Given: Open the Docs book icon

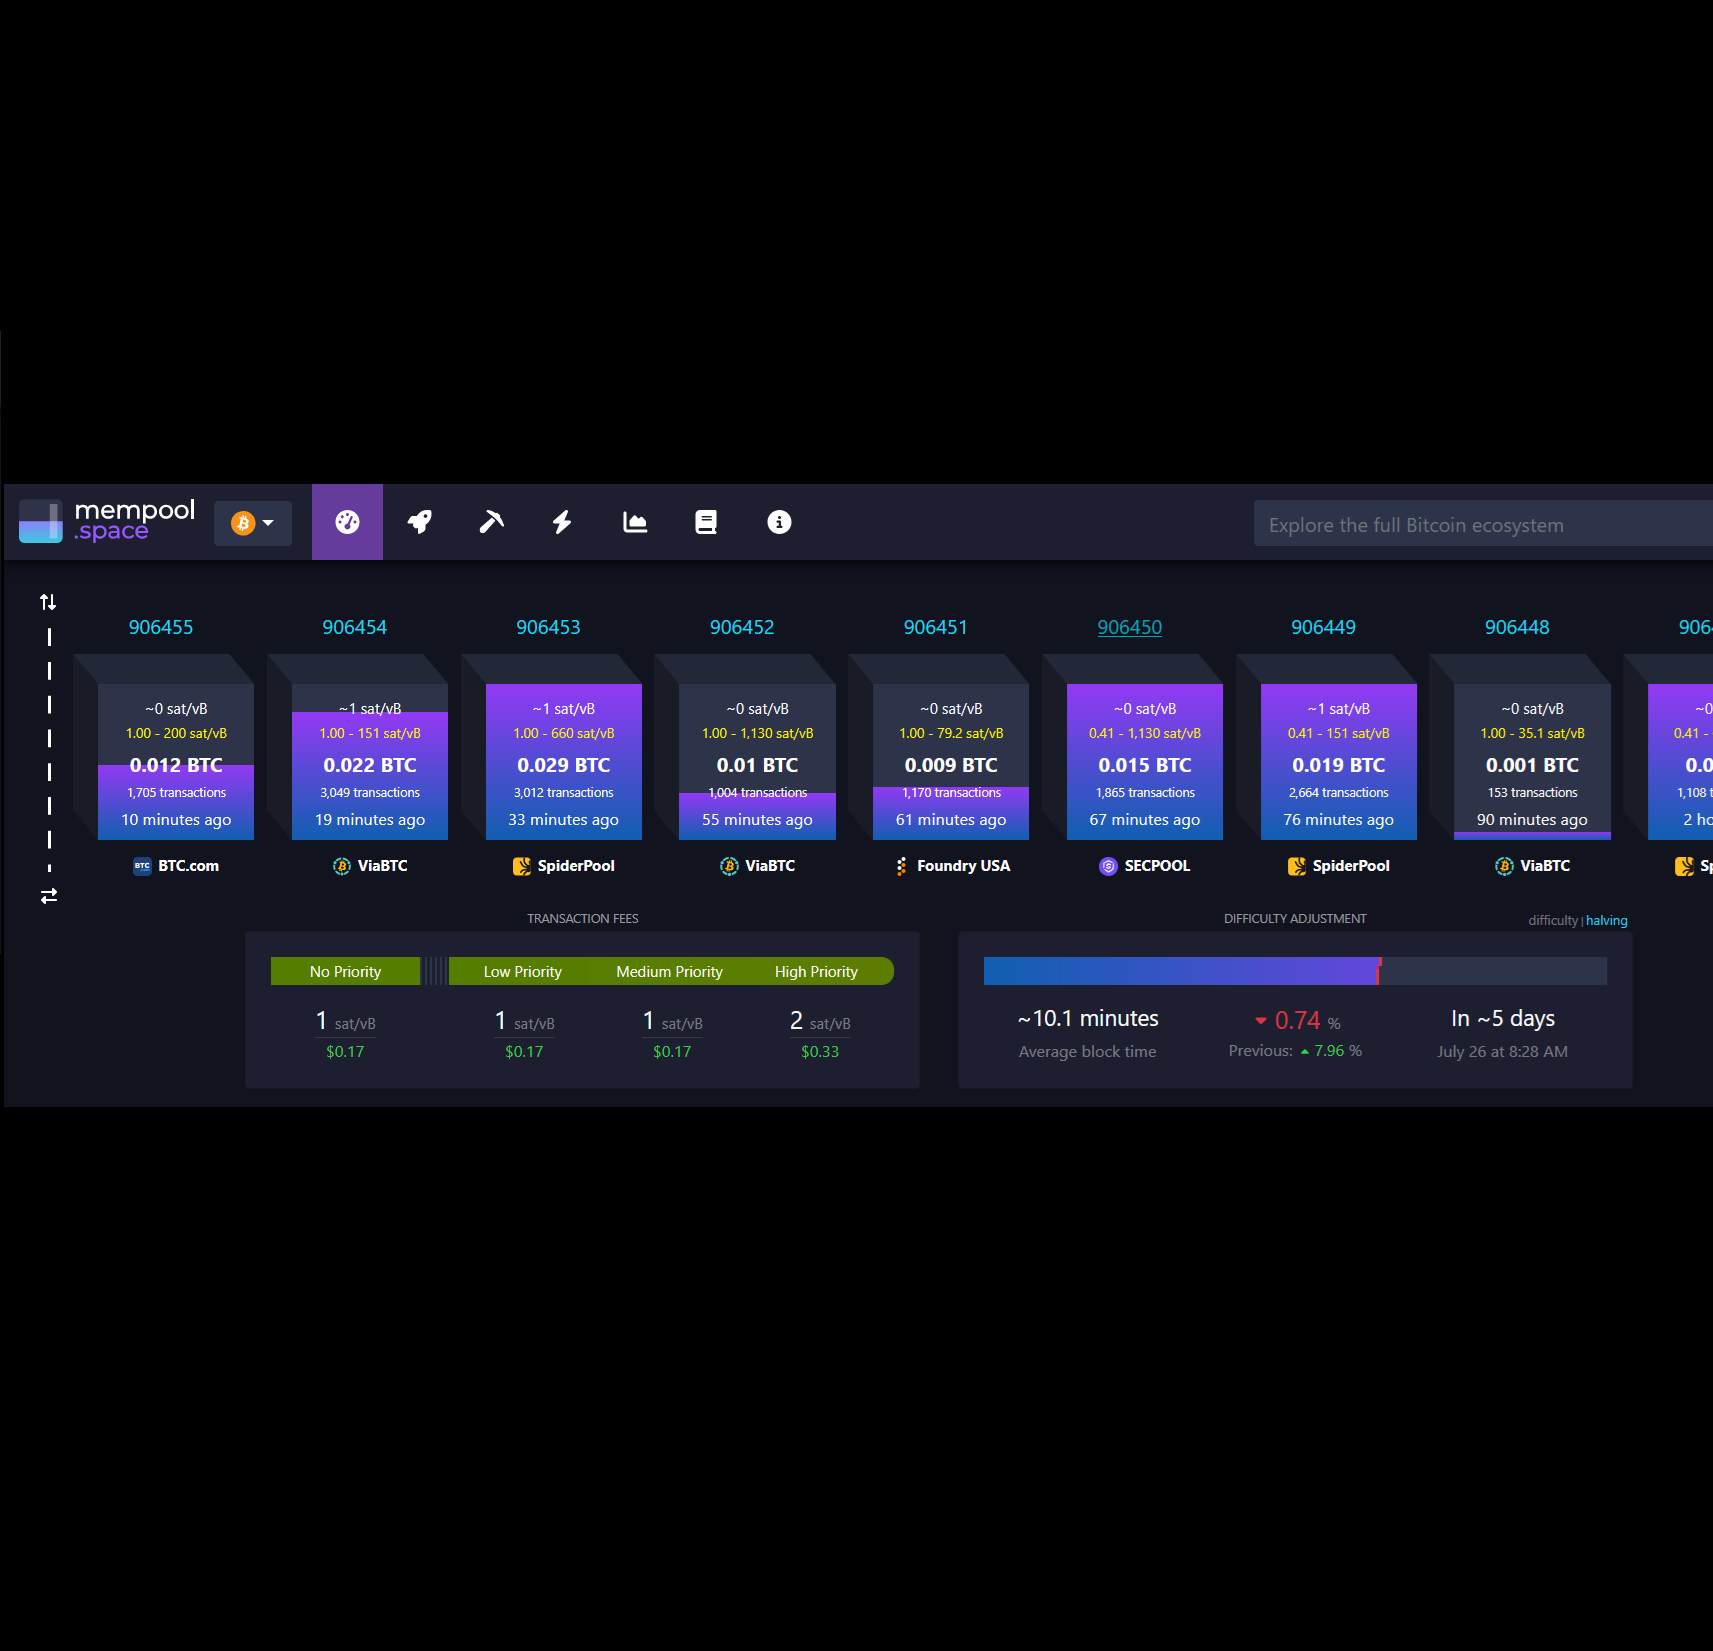Looking at the screenshot, I should pyautogui.click(x=706, y=522).
